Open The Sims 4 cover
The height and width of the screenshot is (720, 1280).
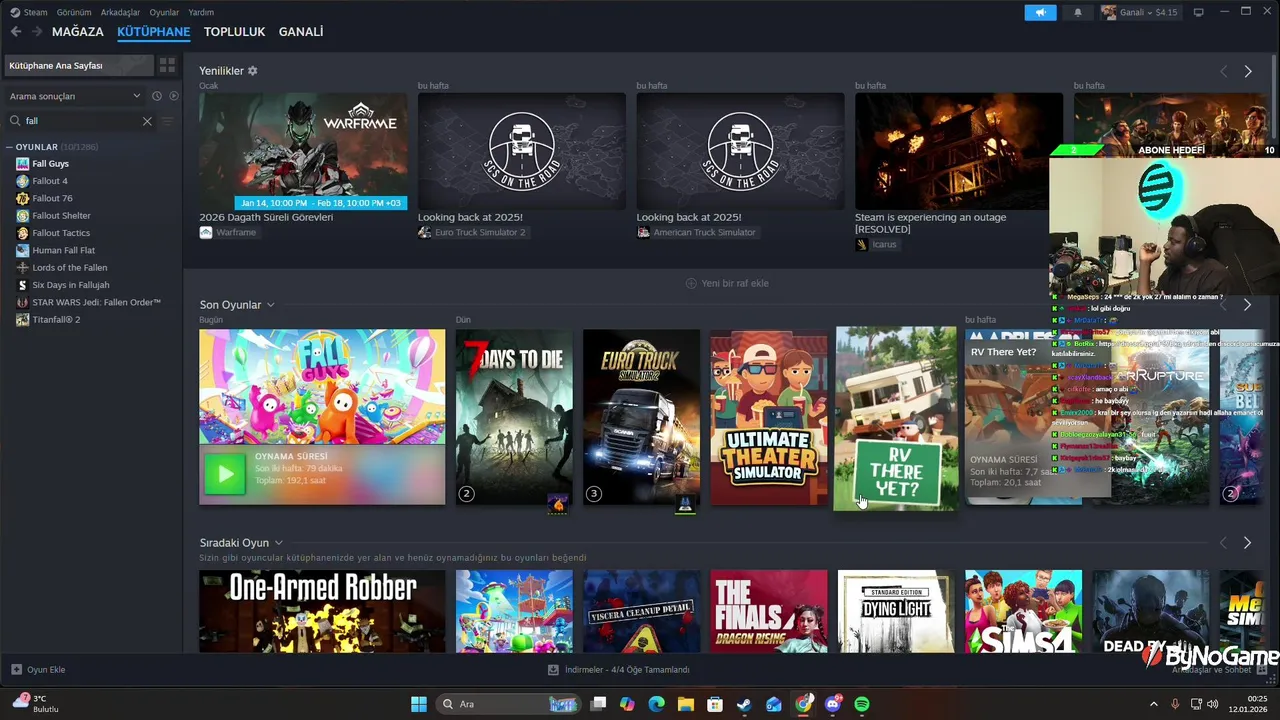pyautogui.click(x=1023, y=611)
